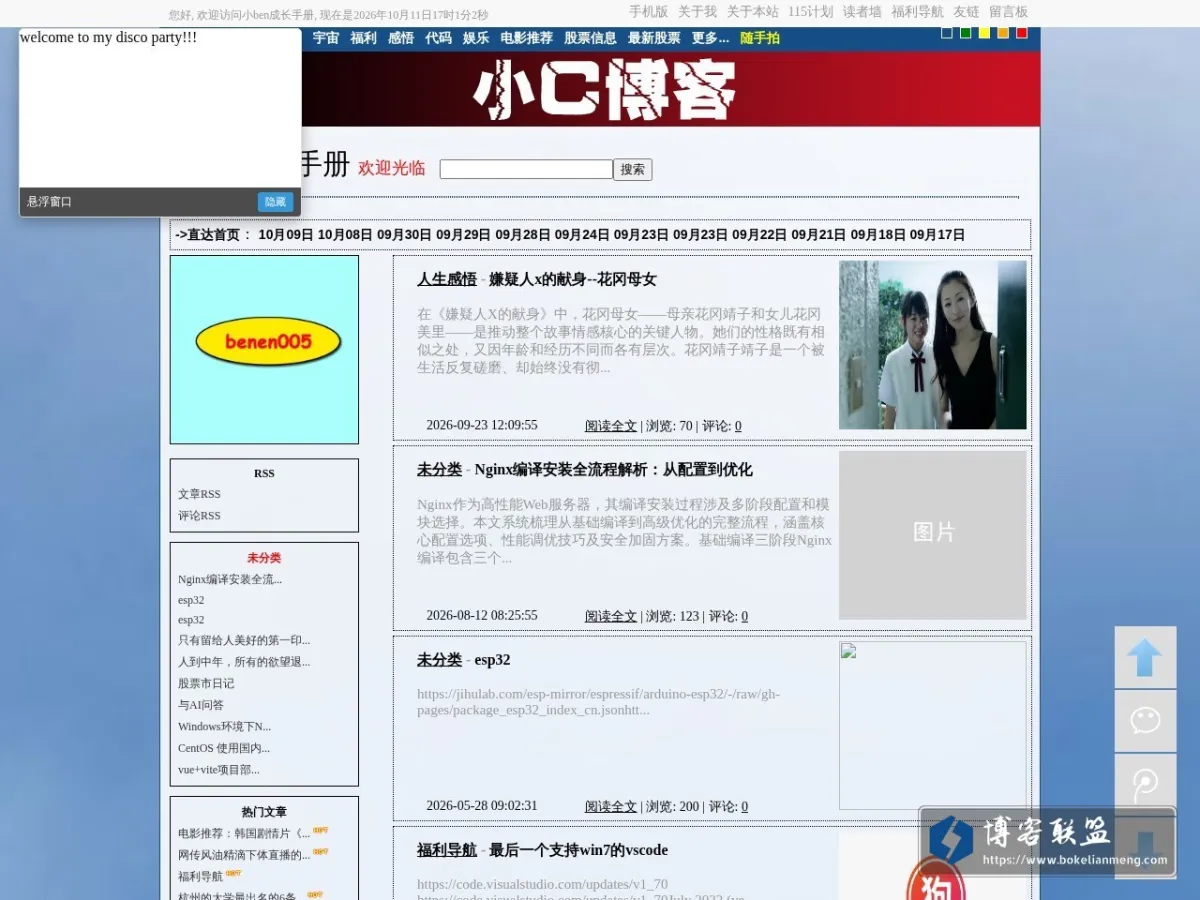Open 评论RSS feed link

click(x=199, y=516)
